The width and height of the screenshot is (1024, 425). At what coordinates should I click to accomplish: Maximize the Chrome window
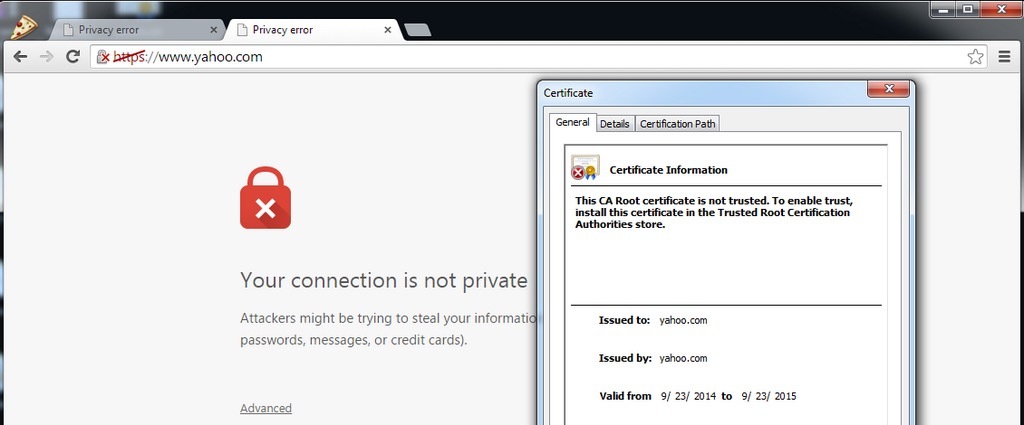point(968,9)
